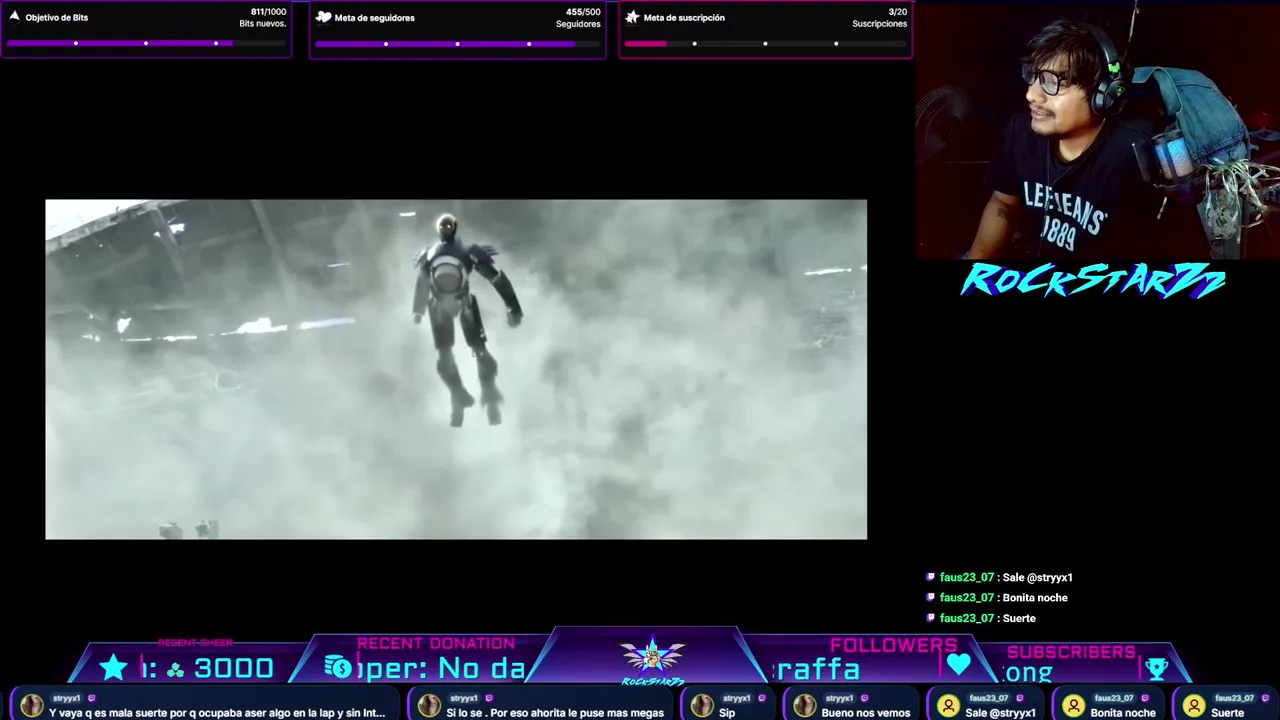Click the 3/20 subscriptions count

click(x=897, y=12)
